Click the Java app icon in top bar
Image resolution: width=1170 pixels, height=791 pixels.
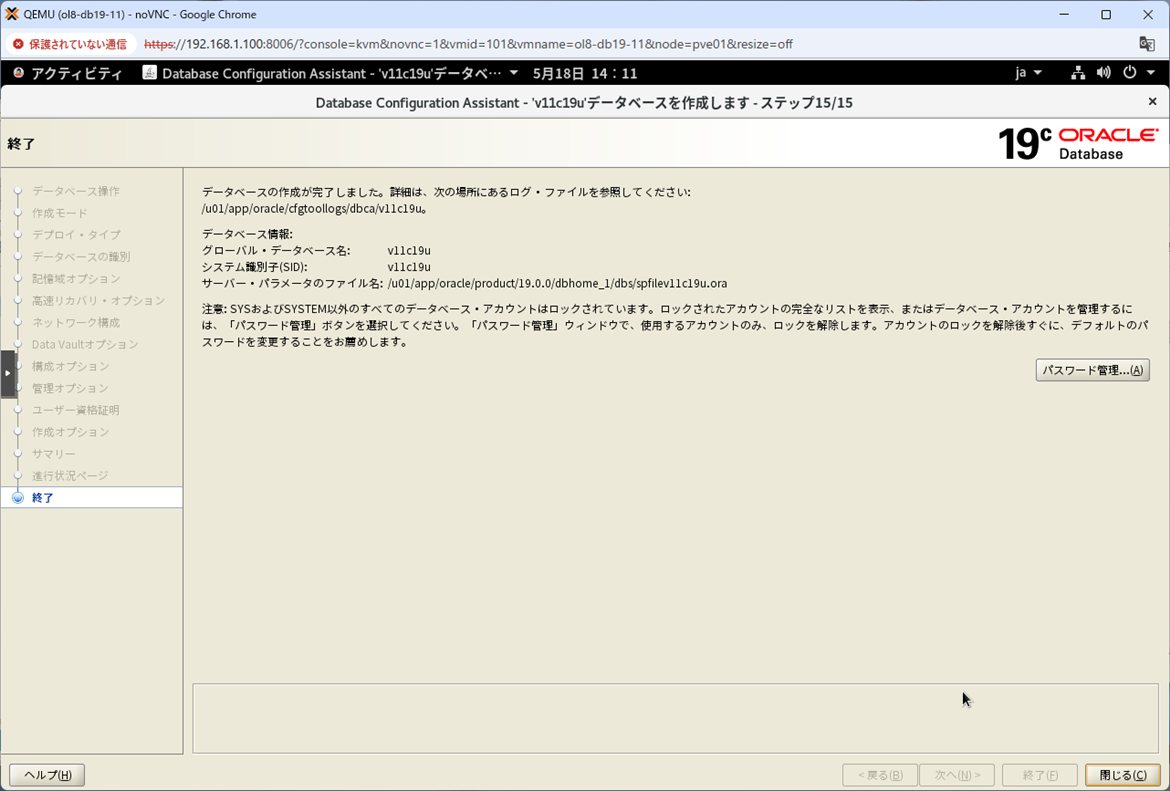tap(150, 73)
